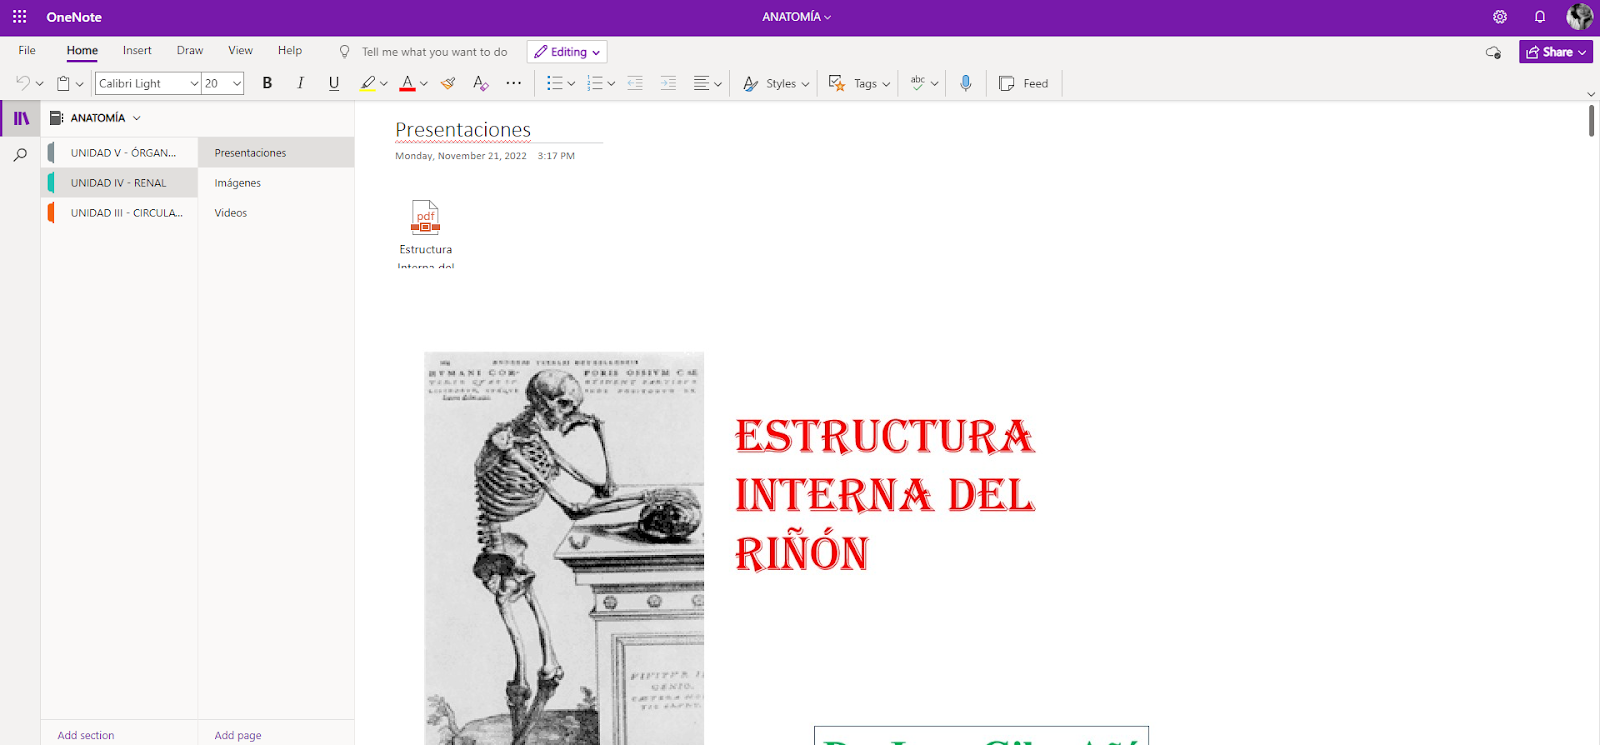The height and width of the screenshot is (745, 1600).
Task: Click Add page link
Action: (x=238, y=735)
